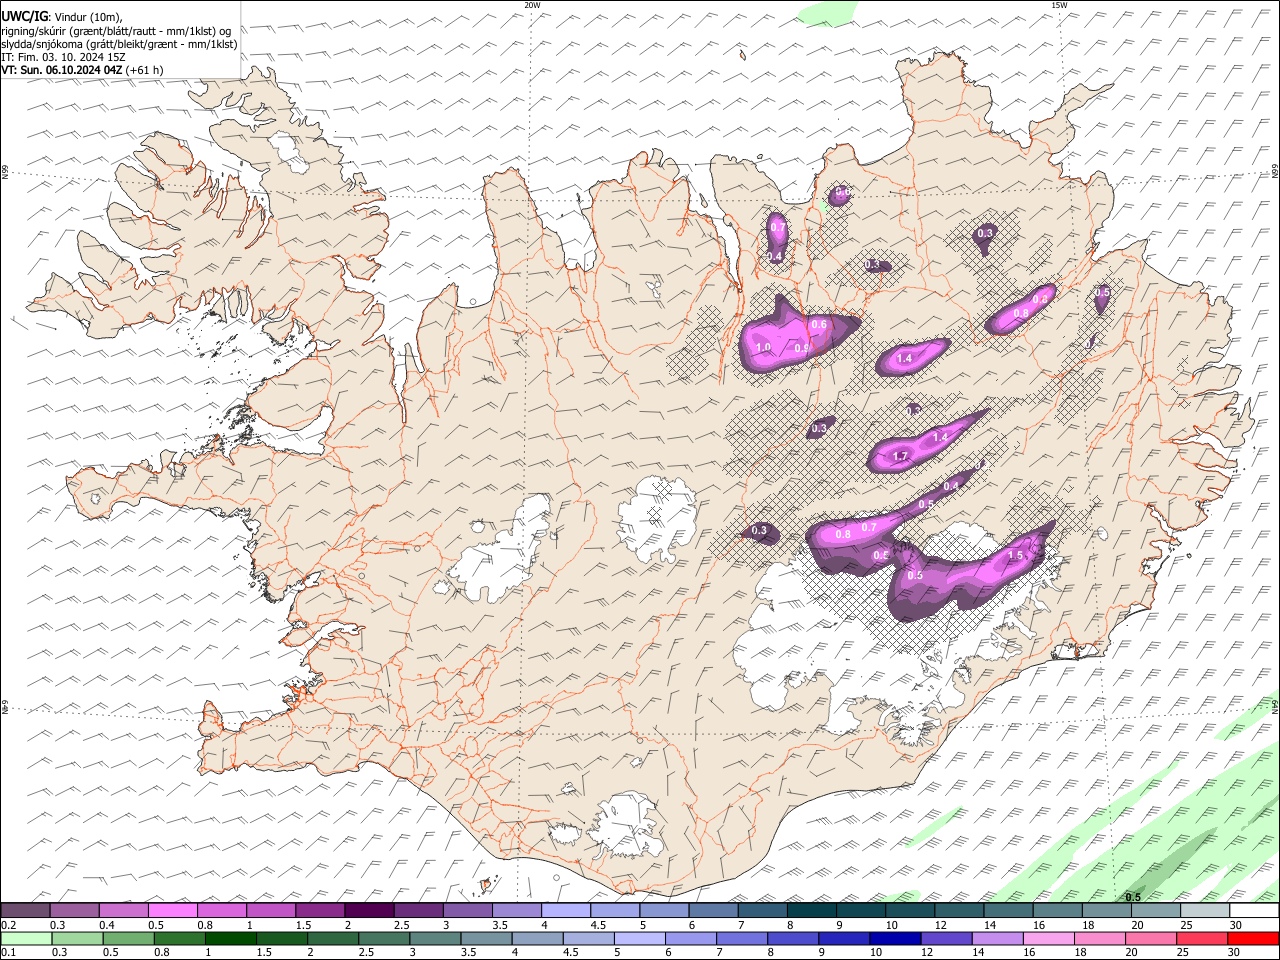Click the 1.5 snowfall value on map

(1015, 555)
